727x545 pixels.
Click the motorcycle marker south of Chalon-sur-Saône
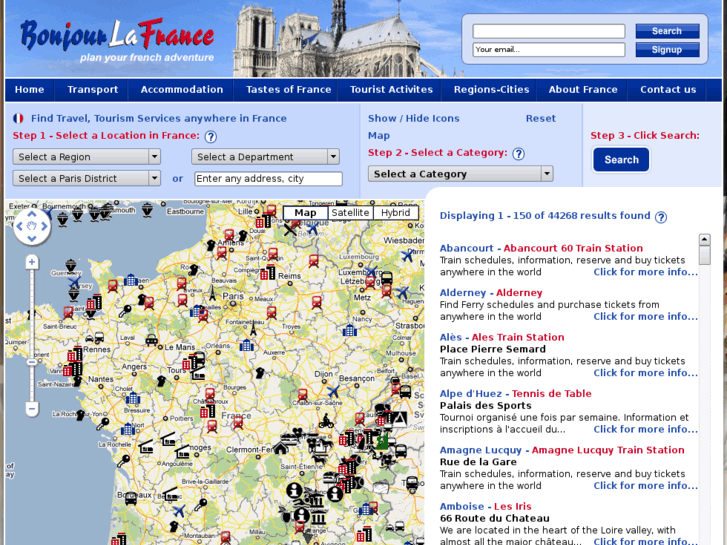click(x=326, y=421)
